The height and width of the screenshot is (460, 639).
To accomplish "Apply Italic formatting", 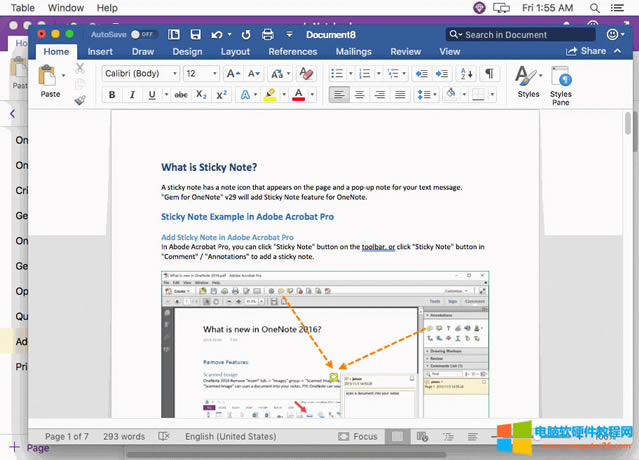I will tap(132, 95).
